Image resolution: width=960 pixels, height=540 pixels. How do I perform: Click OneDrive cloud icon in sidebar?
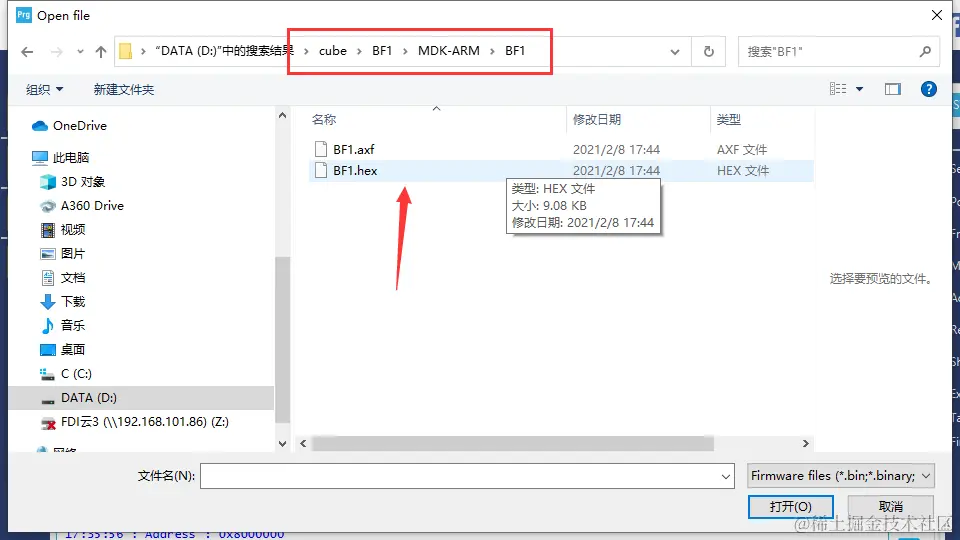pos(40,126)
